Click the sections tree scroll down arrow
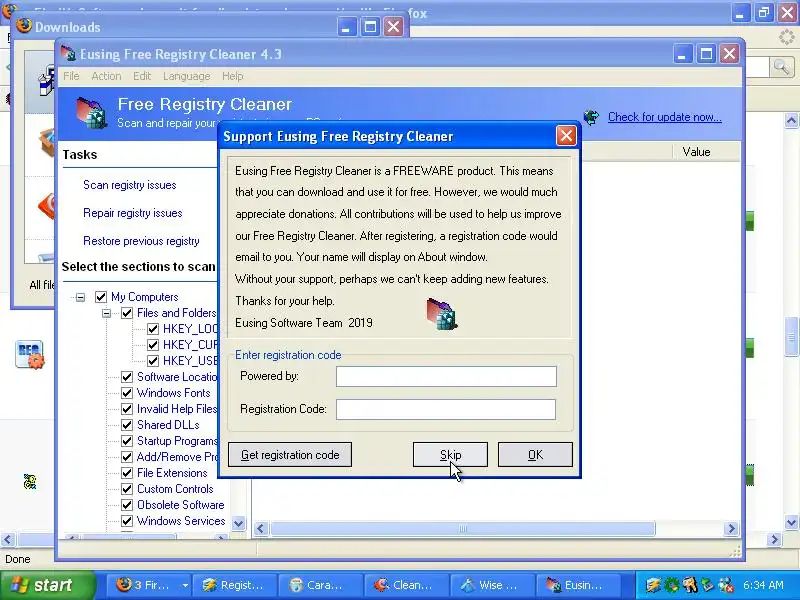Viewport: 800px width, 600px height. (x=238, y=523)
